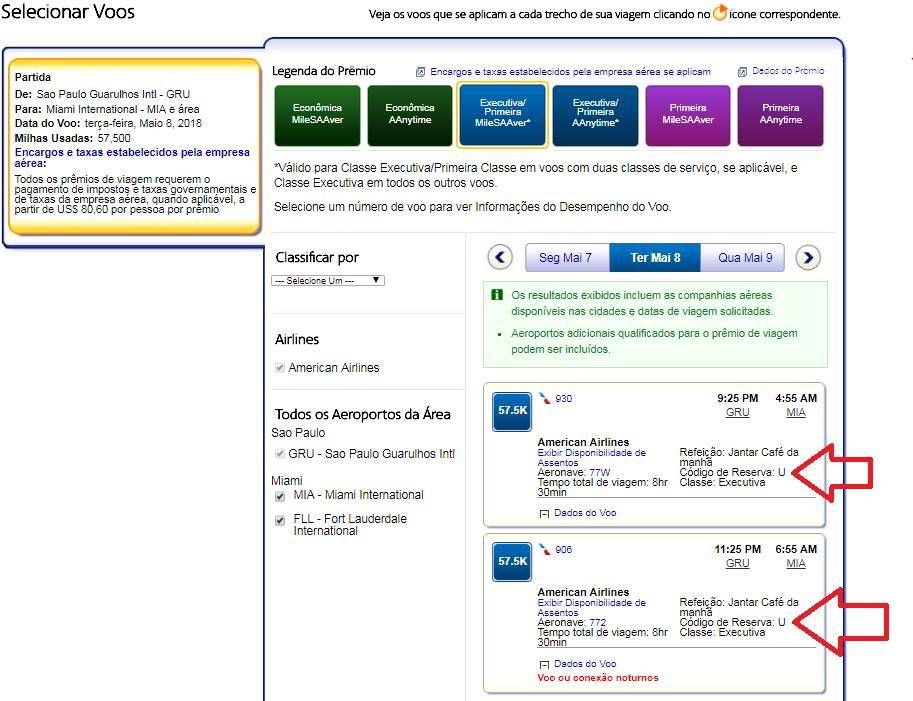This screenshot has height=701, width=913.
Task: Click Dados do Voo text for flight 906
Action: [x=585, y=664]
